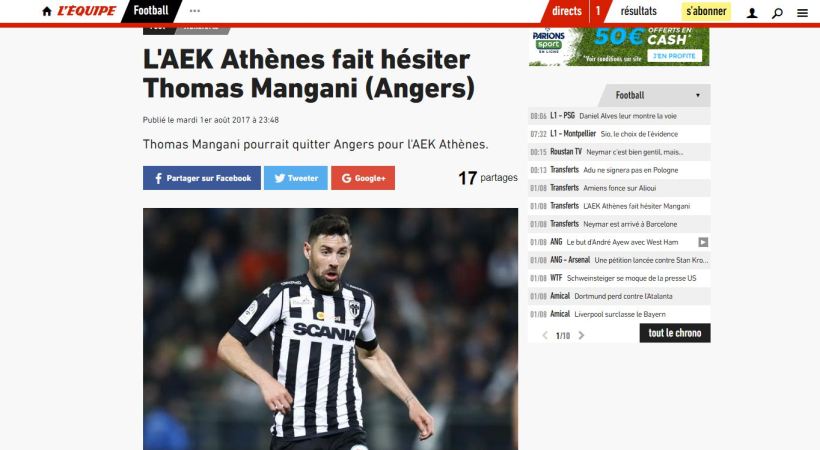Go to previous chrono page arrow

(544, 335)
